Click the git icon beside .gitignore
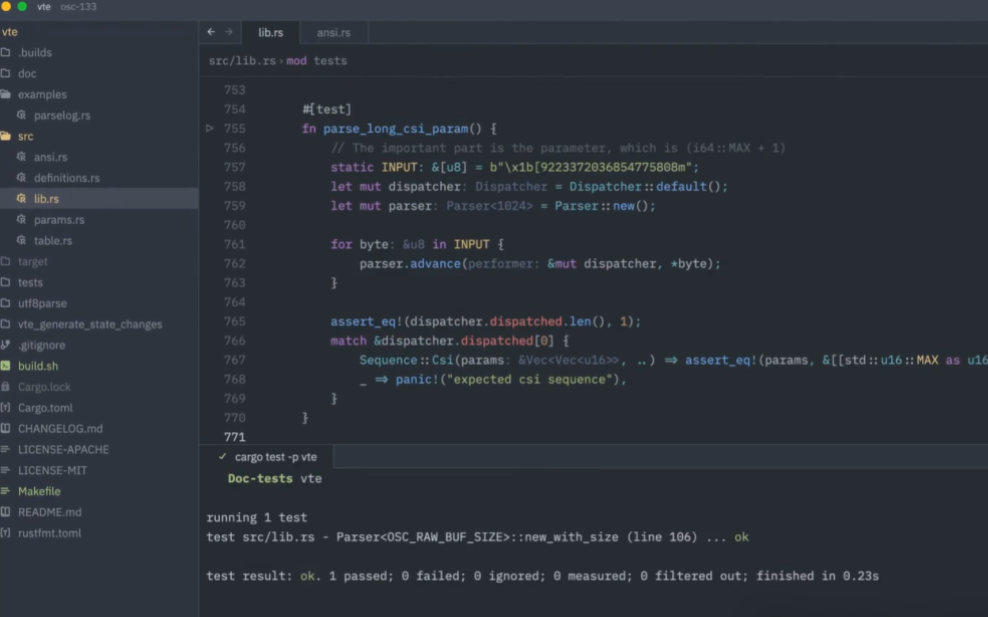 coord(6,345)
